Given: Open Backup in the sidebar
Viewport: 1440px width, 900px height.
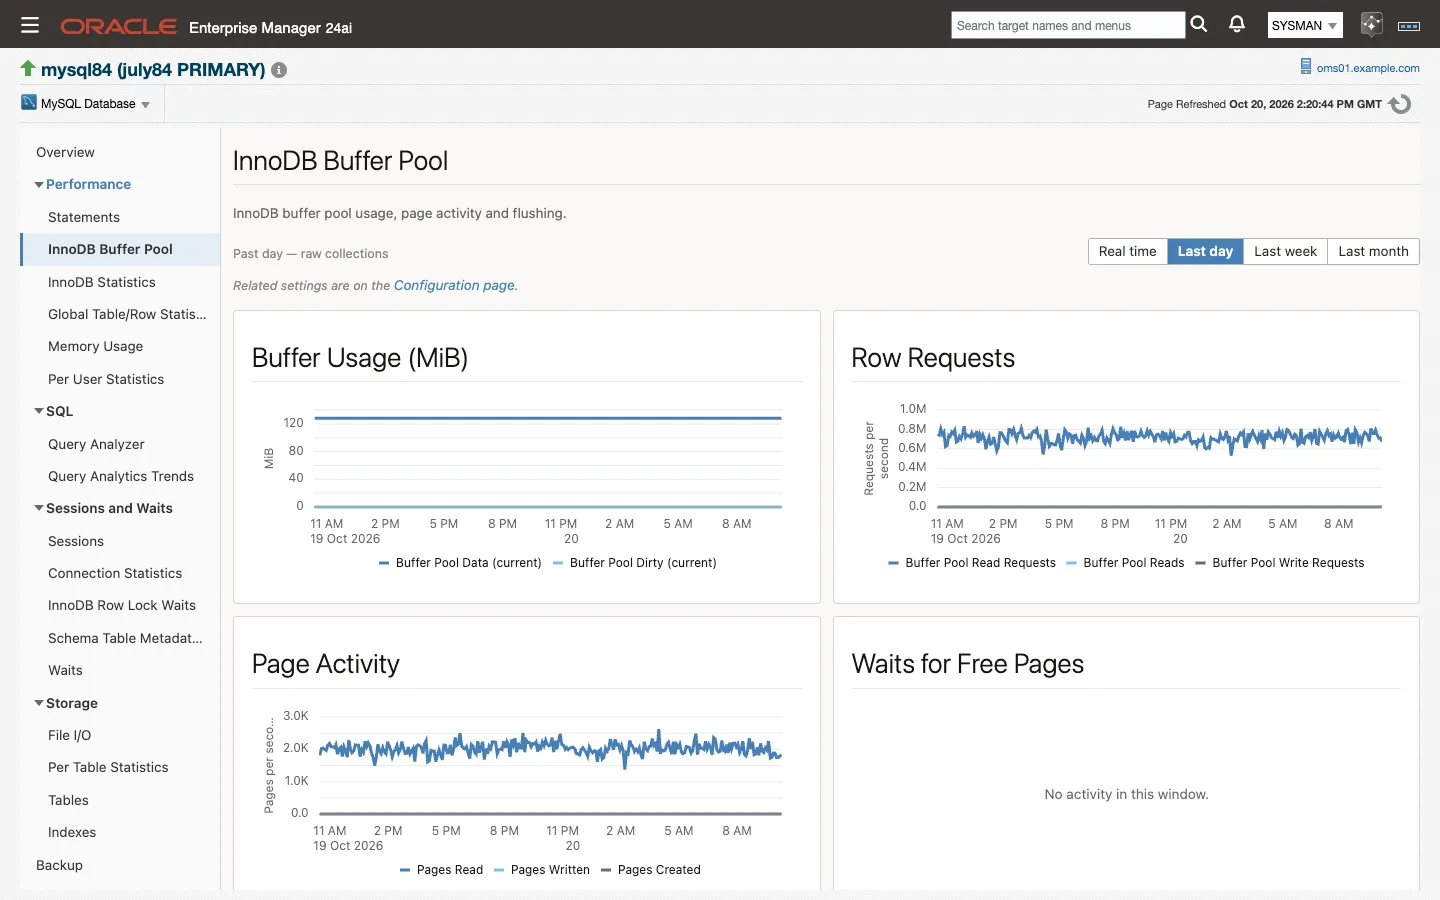Looking at the screenshot, I should [x=59, y=865].
